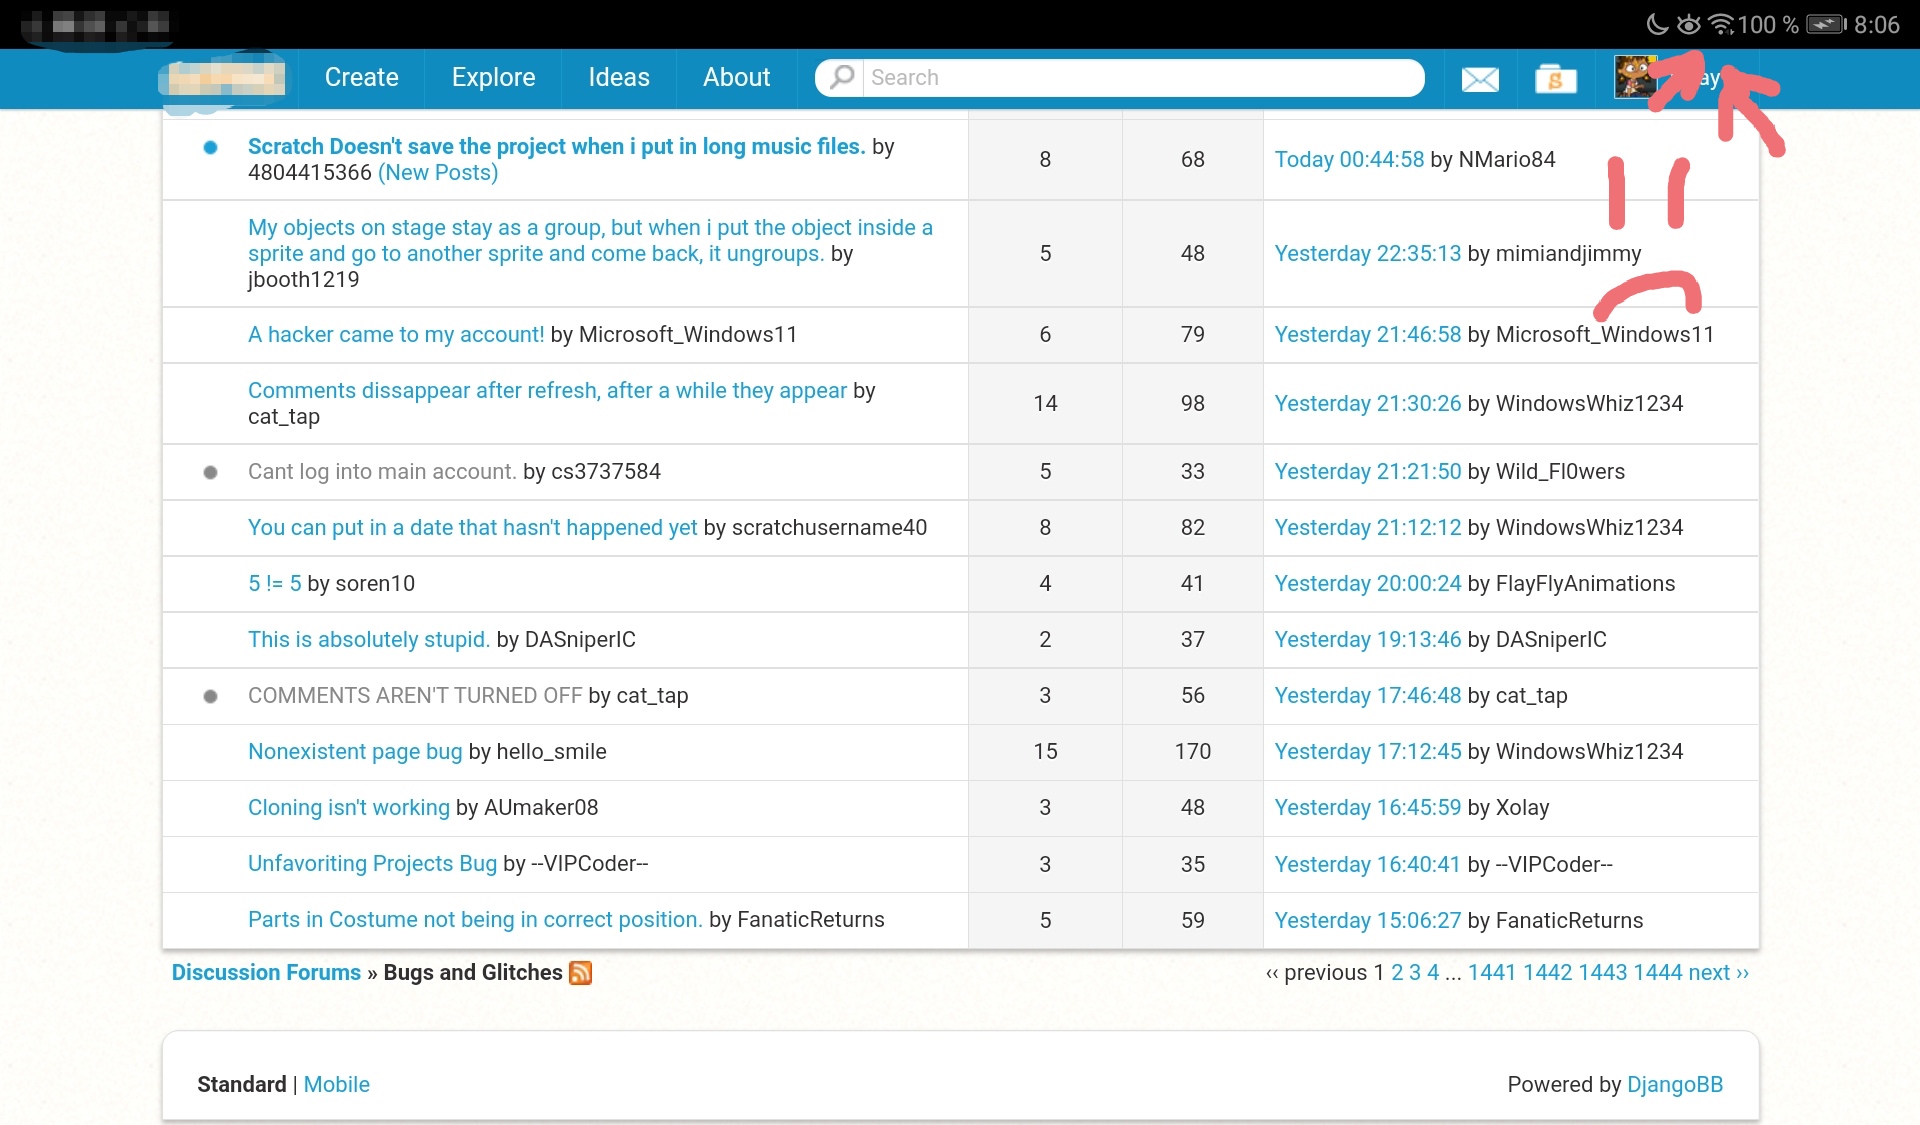Image resolution: width=1920 pixels, height=1125 pixels.
Task: Open '(New Posts)' link on the first topic
Action: (x=437, y=172)
